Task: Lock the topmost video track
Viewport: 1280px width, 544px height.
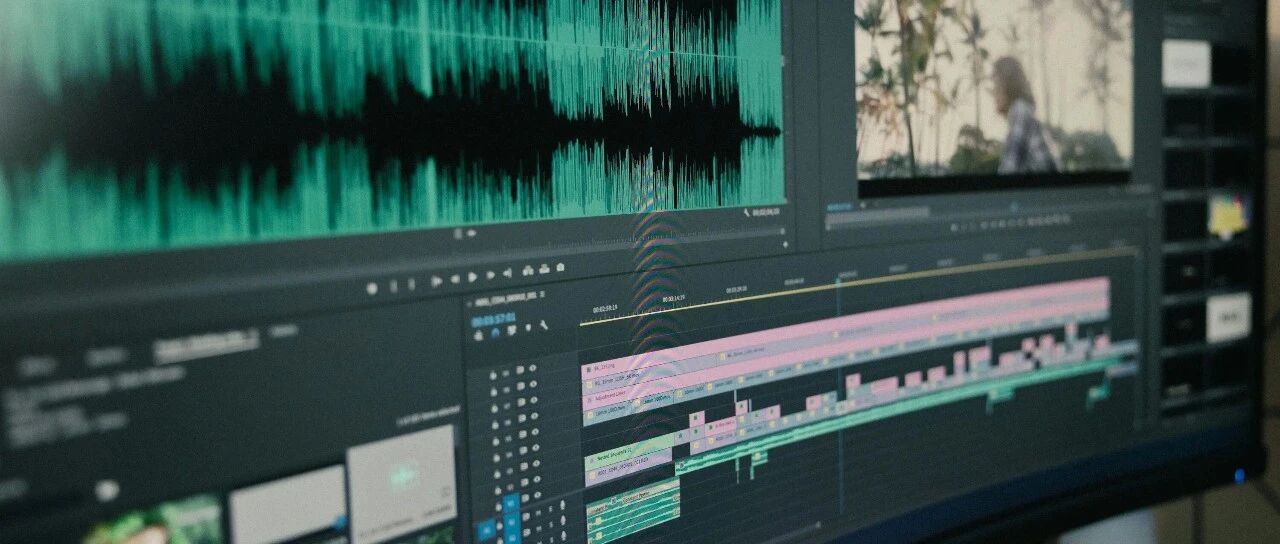Action: coord(493,376)
